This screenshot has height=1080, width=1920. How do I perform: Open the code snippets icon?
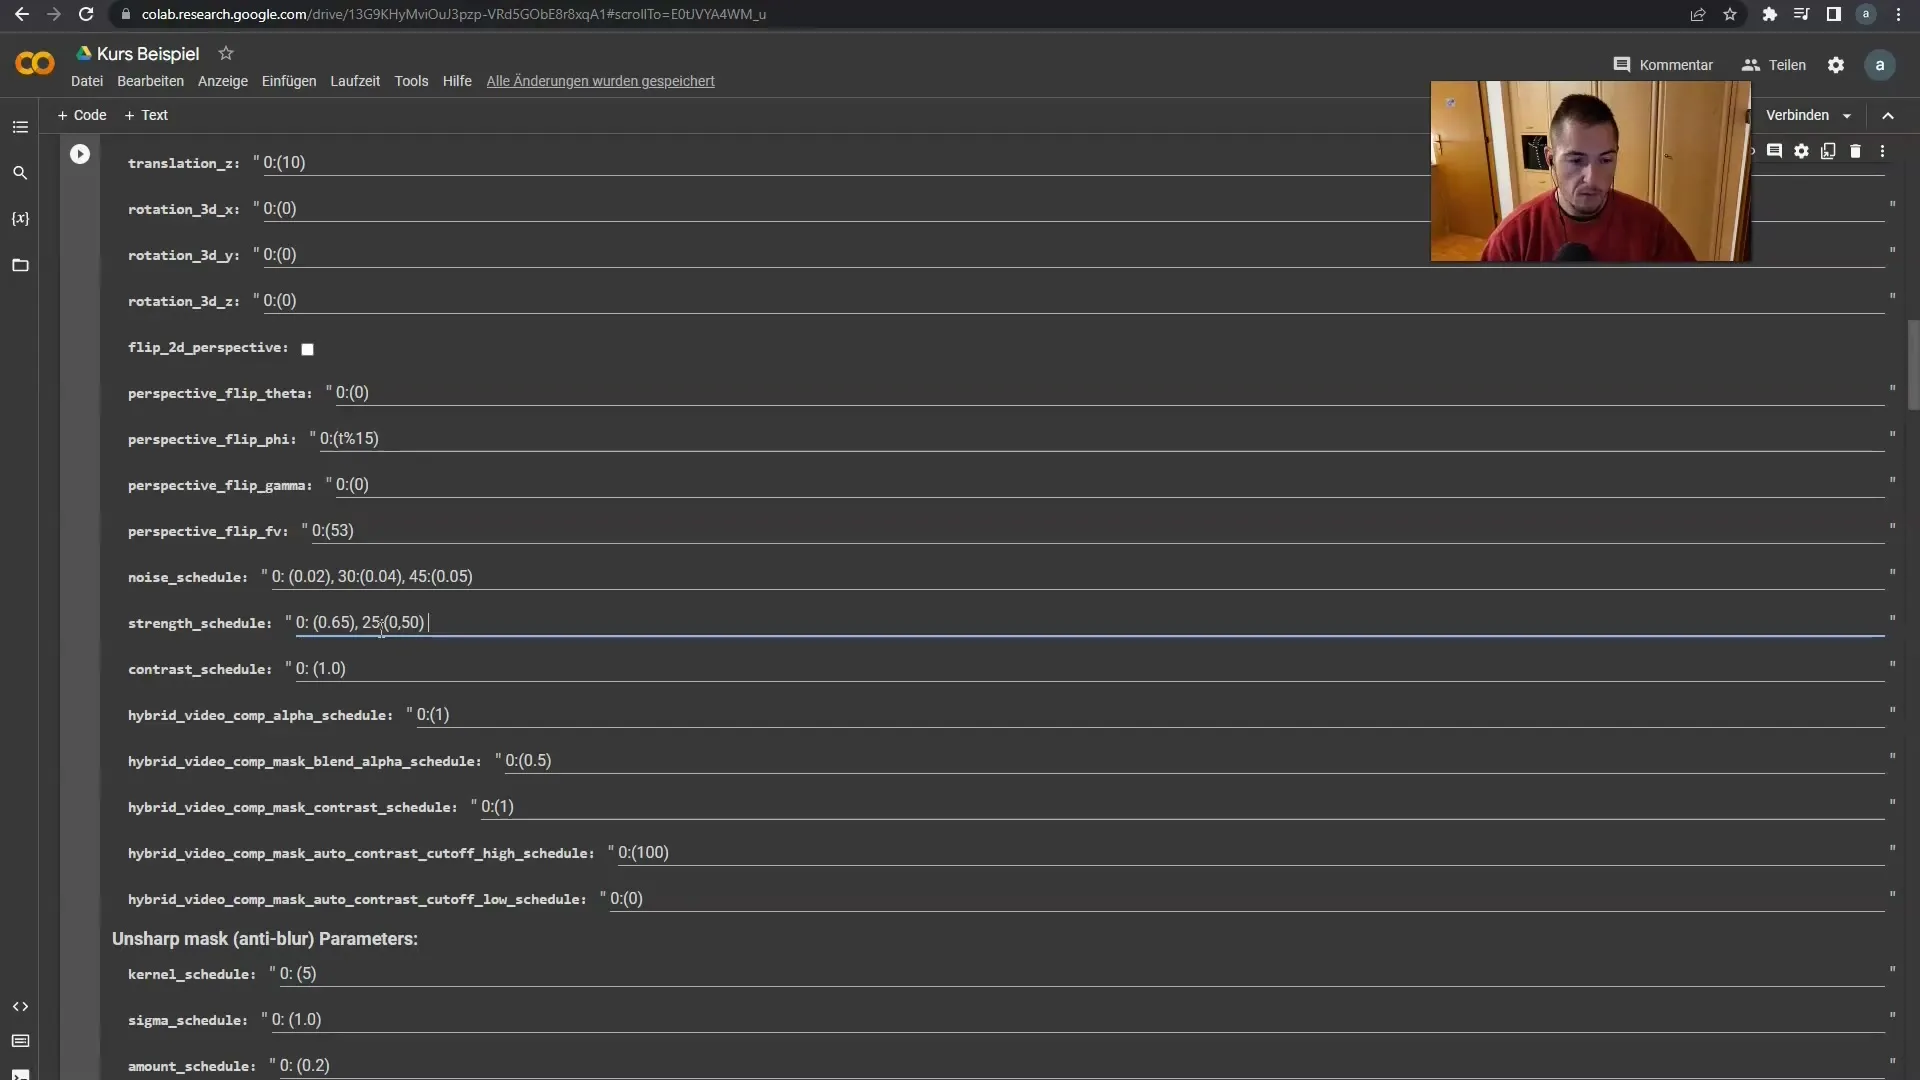pos(20,1006)
